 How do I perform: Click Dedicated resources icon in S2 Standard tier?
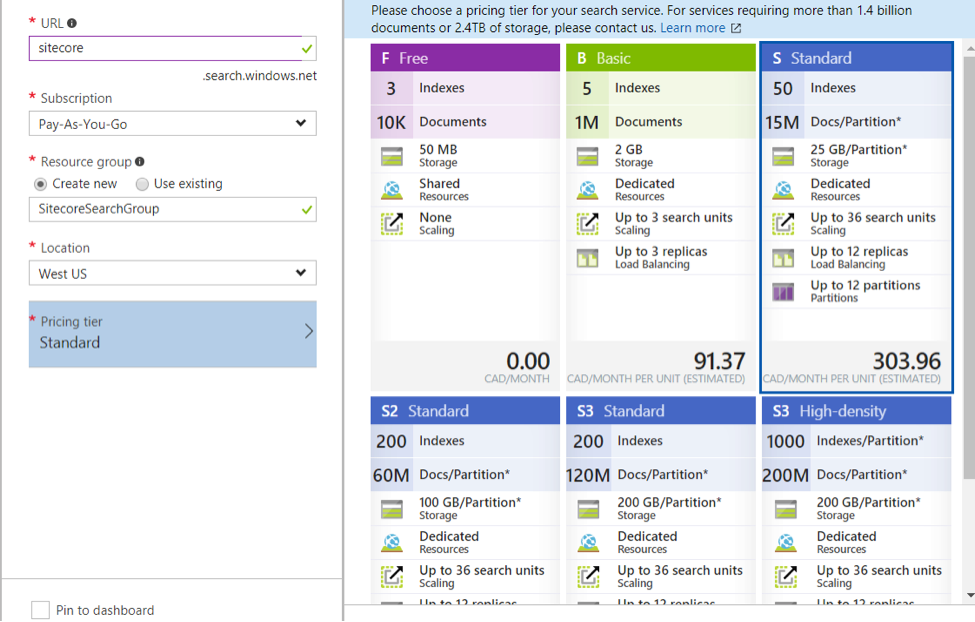(391, 543)
